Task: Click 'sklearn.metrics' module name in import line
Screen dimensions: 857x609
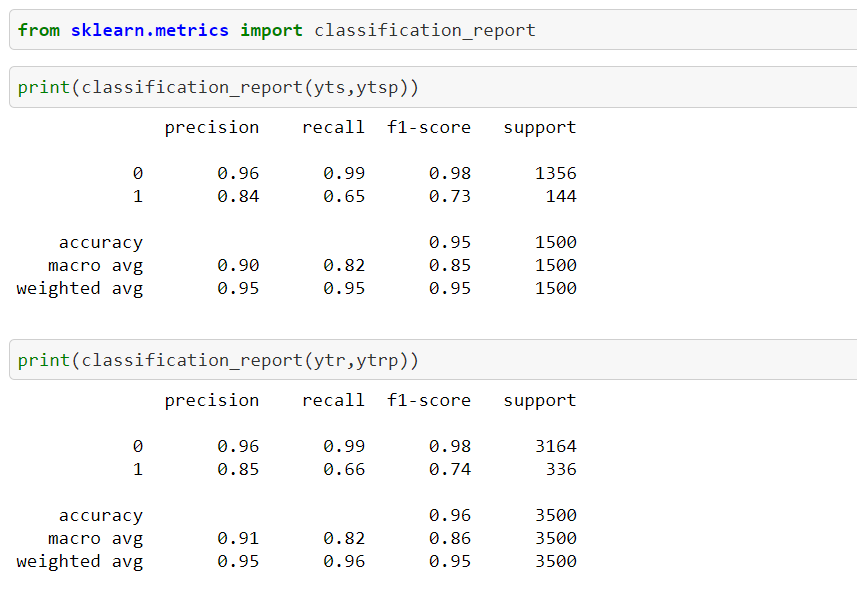Action: [x=150, y=30]
